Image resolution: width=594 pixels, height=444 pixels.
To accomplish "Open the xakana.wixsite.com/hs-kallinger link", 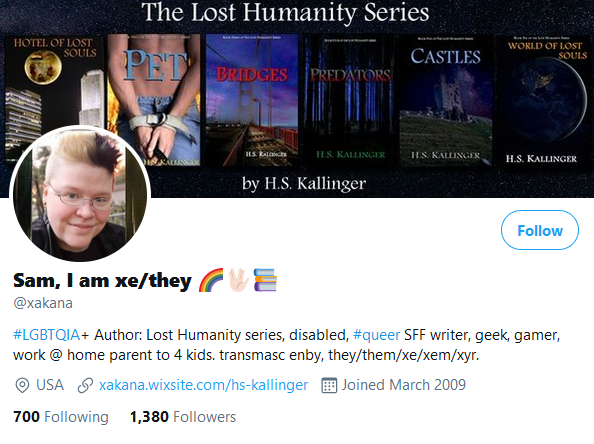I will click(x=203, y=385).
